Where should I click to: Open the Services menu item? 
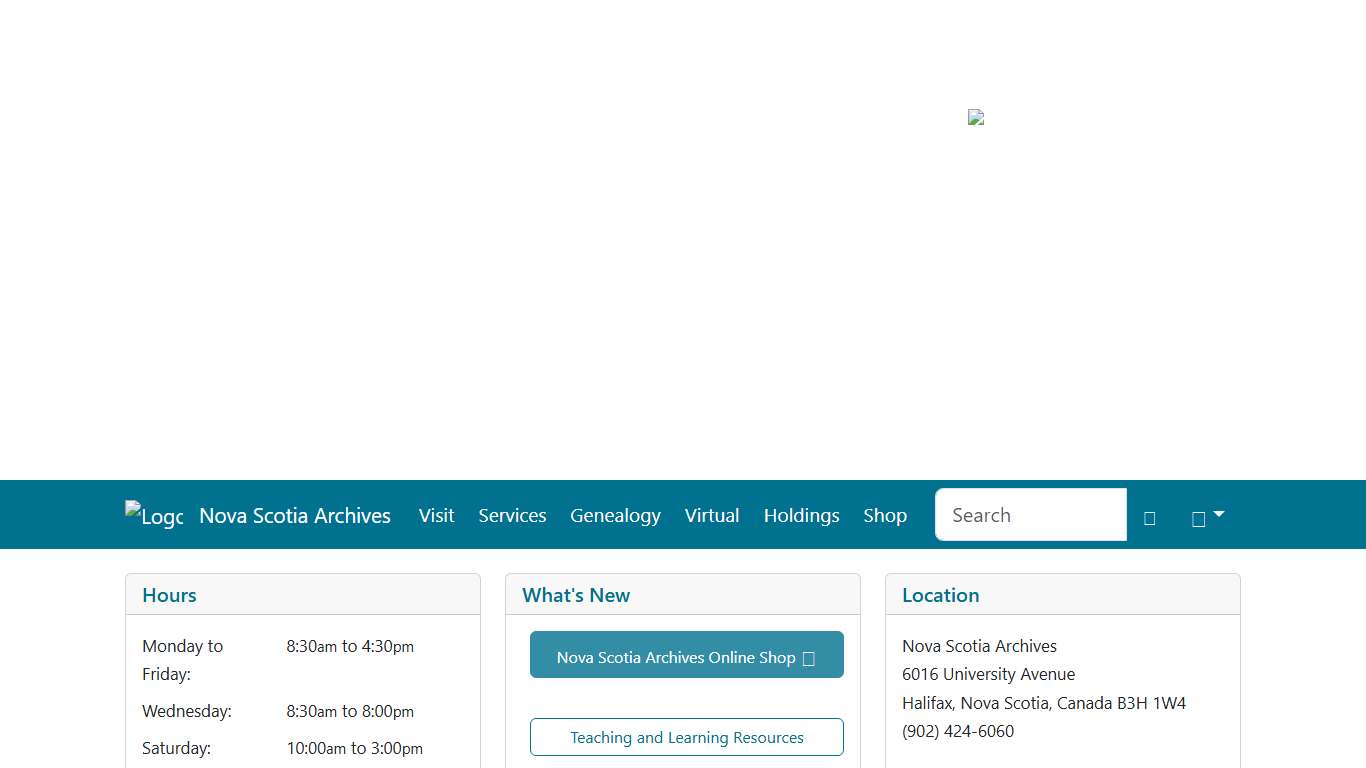(x=512, y=515)
